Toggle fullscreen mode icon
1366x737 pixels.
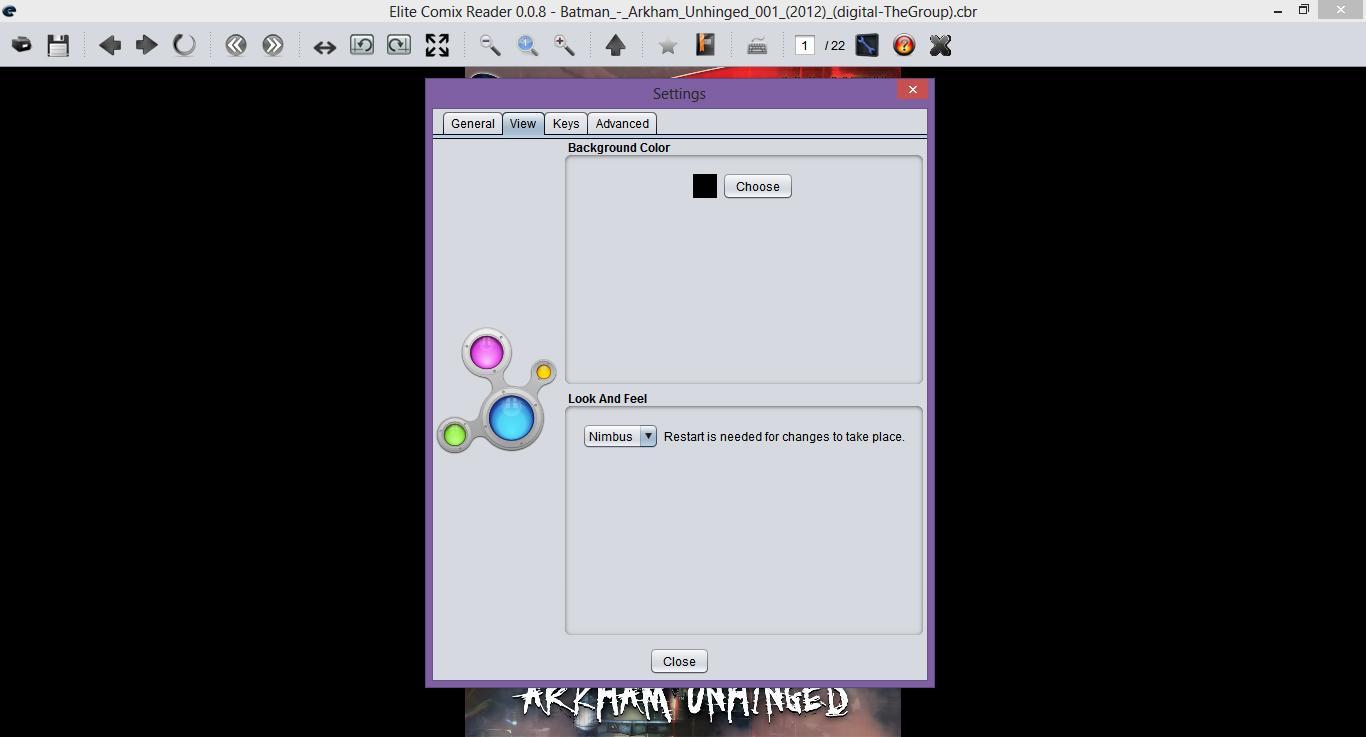(437, 45)
